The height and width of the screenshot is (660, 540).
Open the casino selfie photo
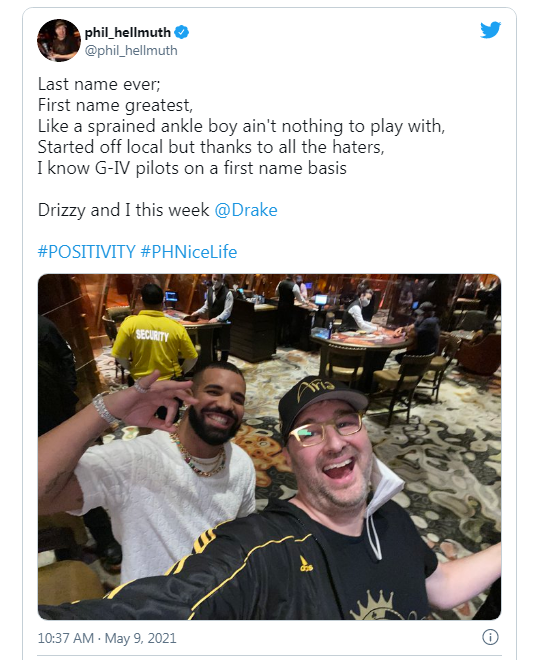tap(269, 447)
